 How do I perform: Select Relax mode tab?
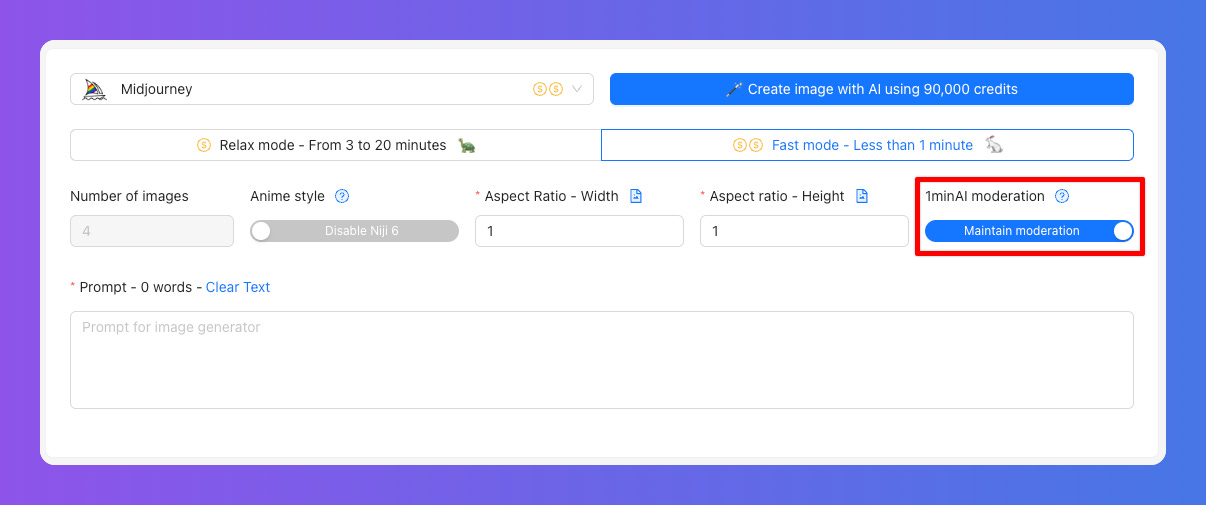pos(336,145)
